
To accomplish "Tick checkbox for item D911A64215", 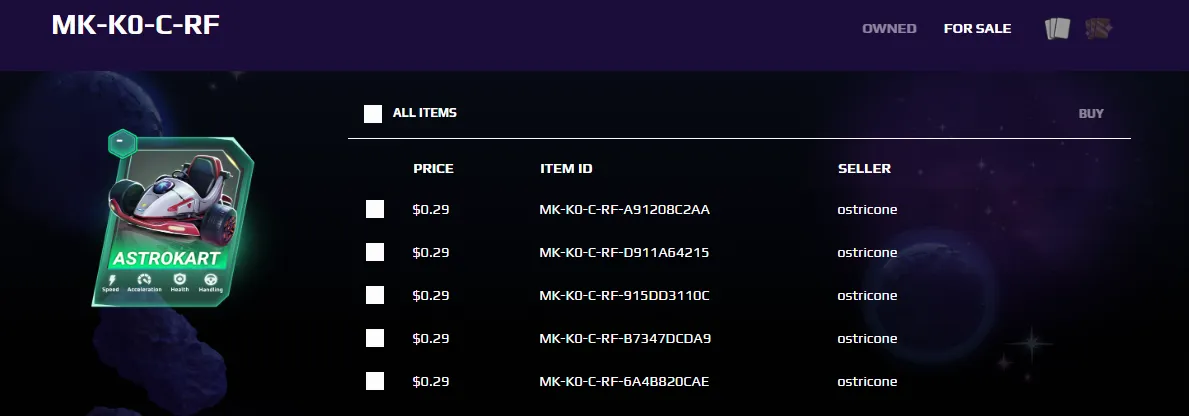I will tap(375, 252).
